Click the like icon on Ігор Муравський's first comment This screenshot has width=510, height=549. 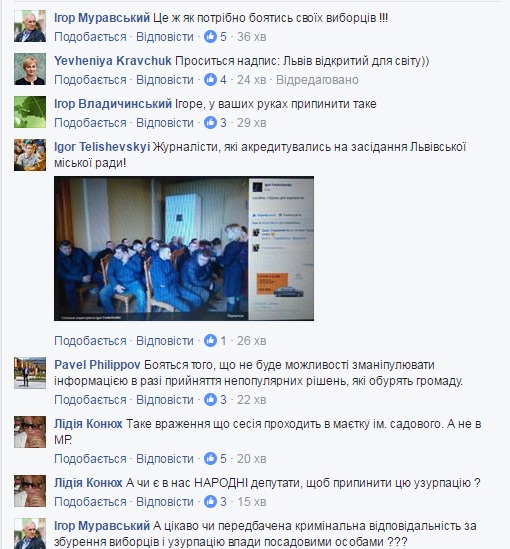click(x=210, y=36)
